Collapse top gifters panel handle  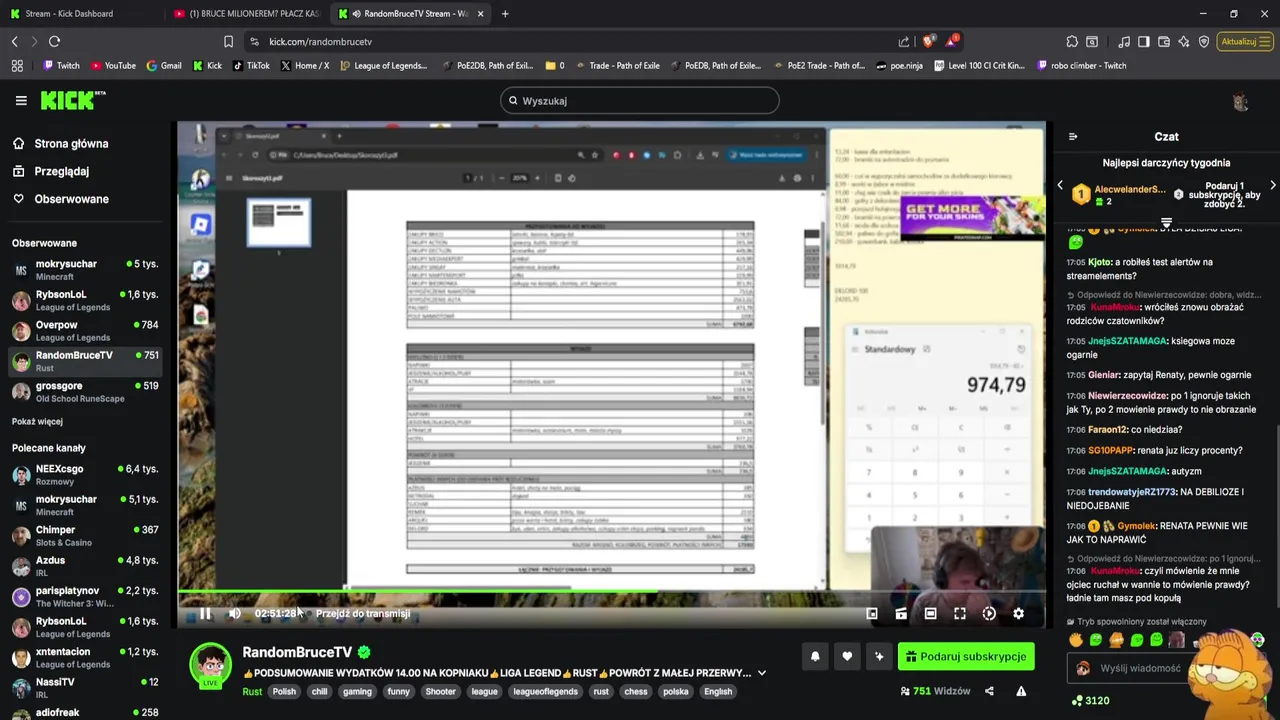[x=1166, y=222]
